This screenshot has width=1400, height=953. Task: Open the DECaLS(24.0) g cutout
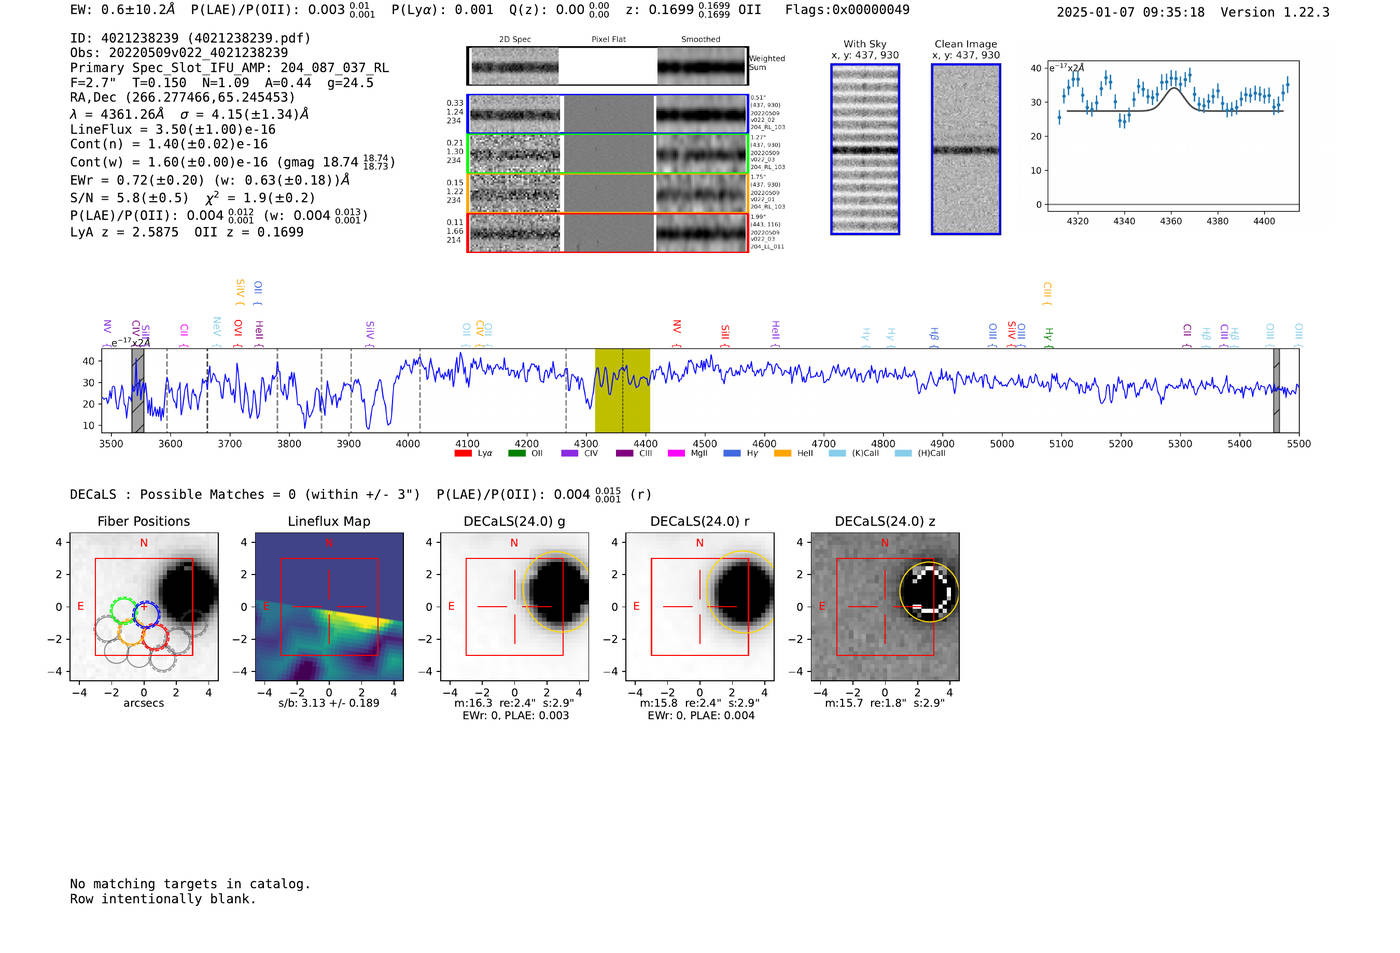point(515,607)
